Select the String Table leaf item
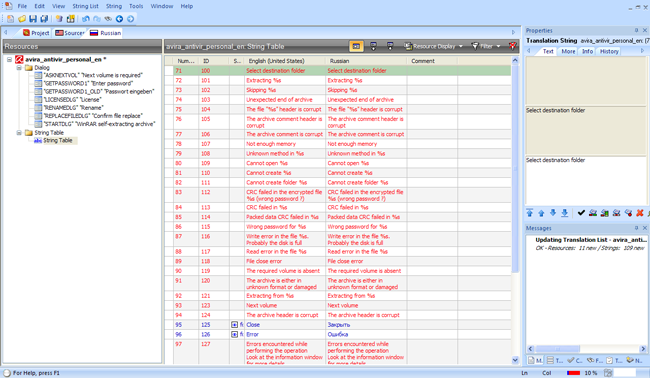The image size is (650, 378). tap(58, 141)
